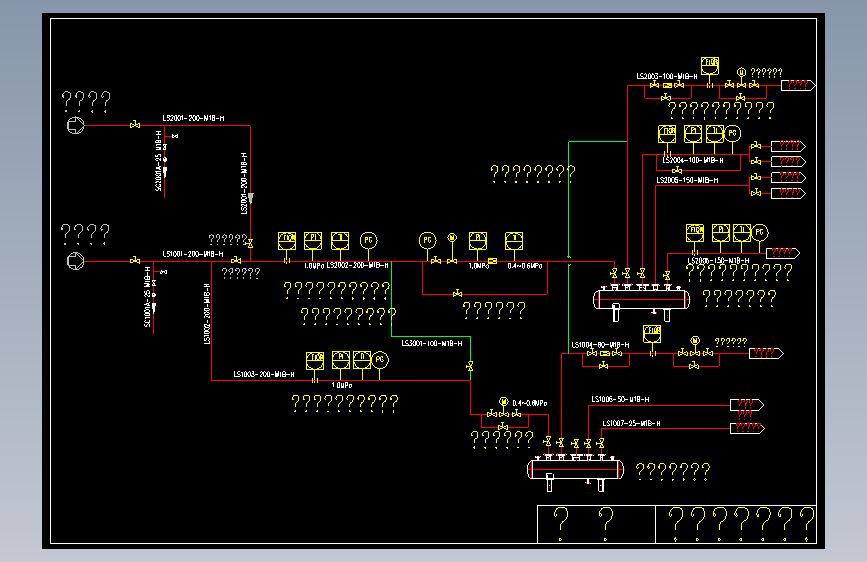867x562 pixels.
Task: Click PG gauge circle above LS1003 line
Action: pos(380,360)
